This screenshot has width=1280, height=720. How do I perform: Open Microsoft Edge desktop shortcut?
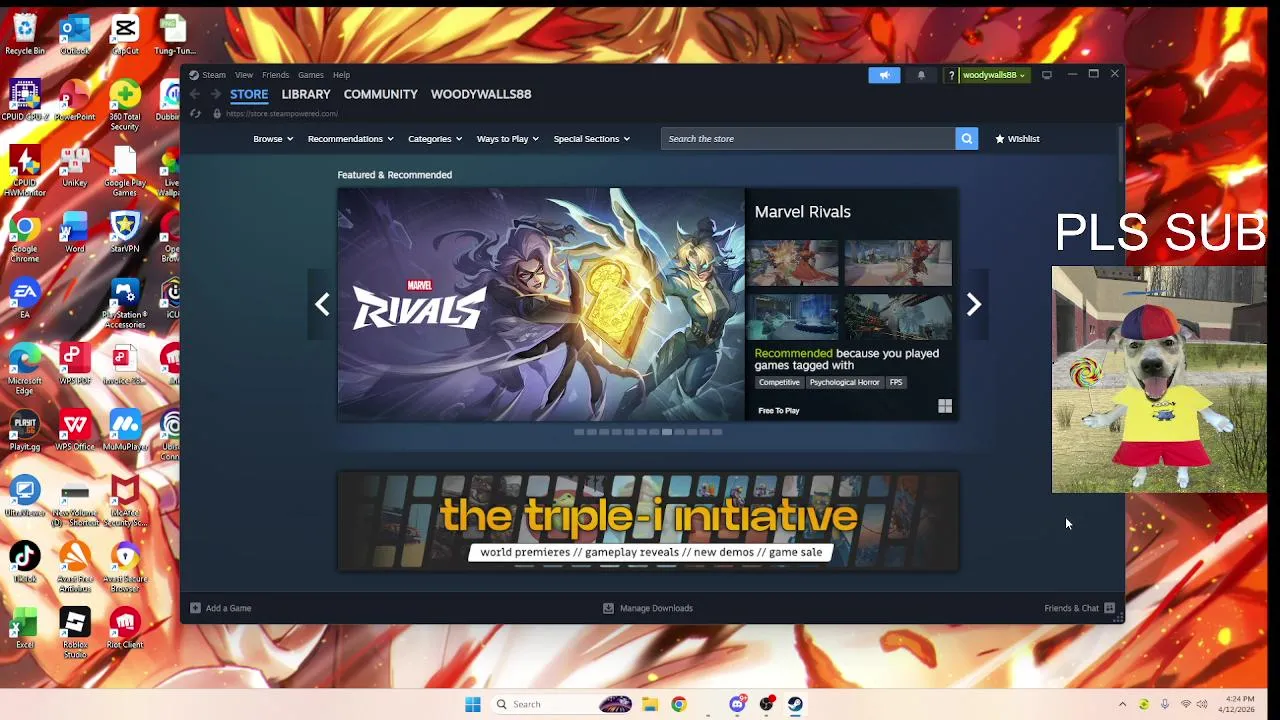pos(24,370)
